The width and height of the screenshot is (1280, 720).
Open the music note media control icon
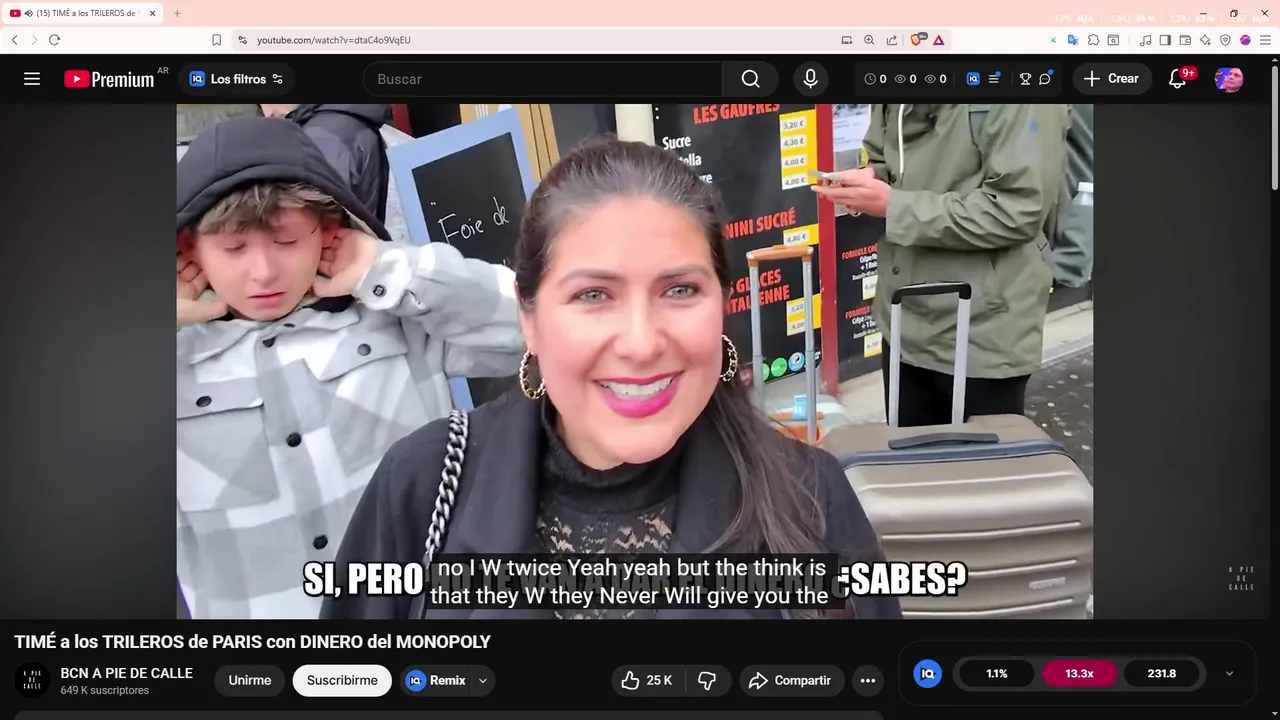point(1146,40)
